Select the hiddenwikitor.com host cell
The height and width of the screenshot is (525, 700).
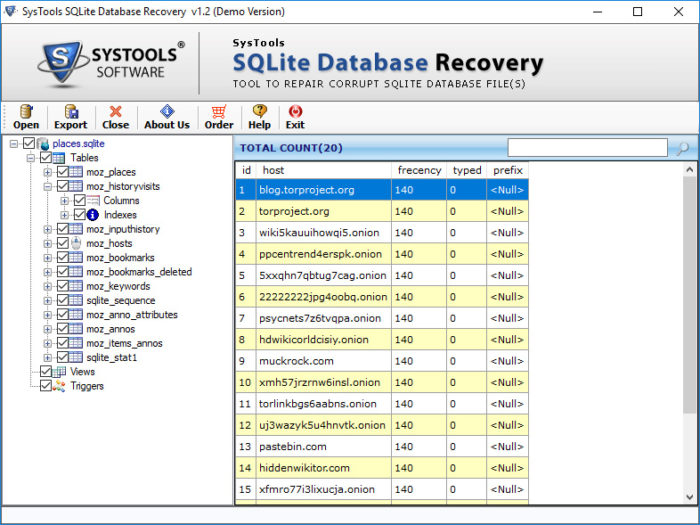pyautogui.click(x=324, y=468)
